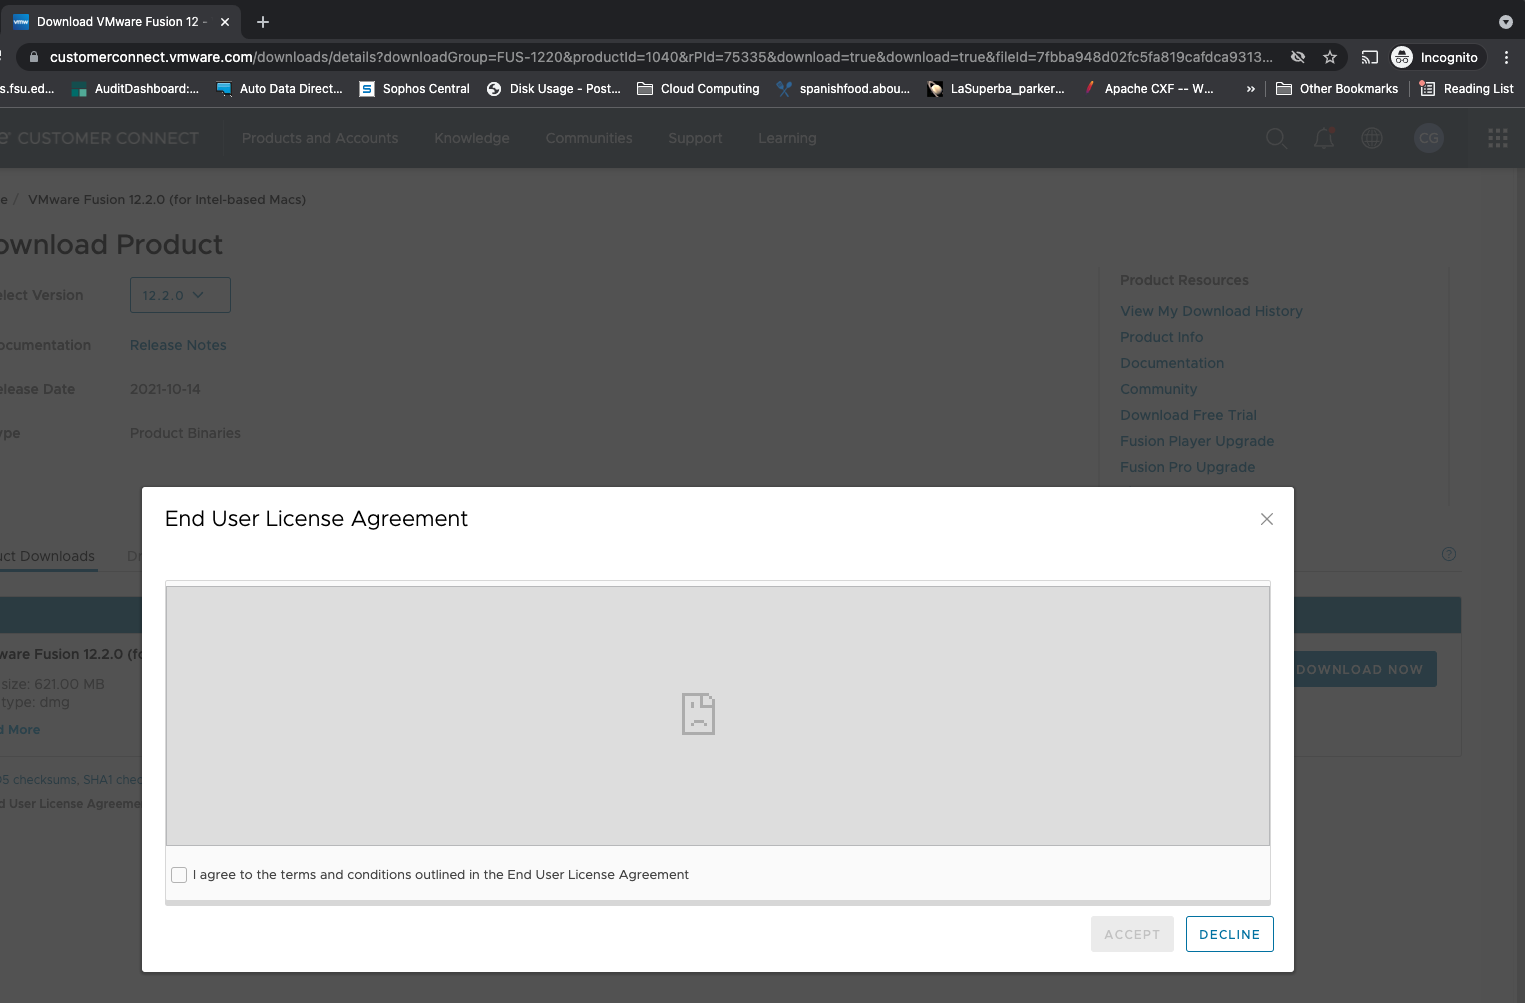Open the Sophos Central bookmark

point(414,89)
